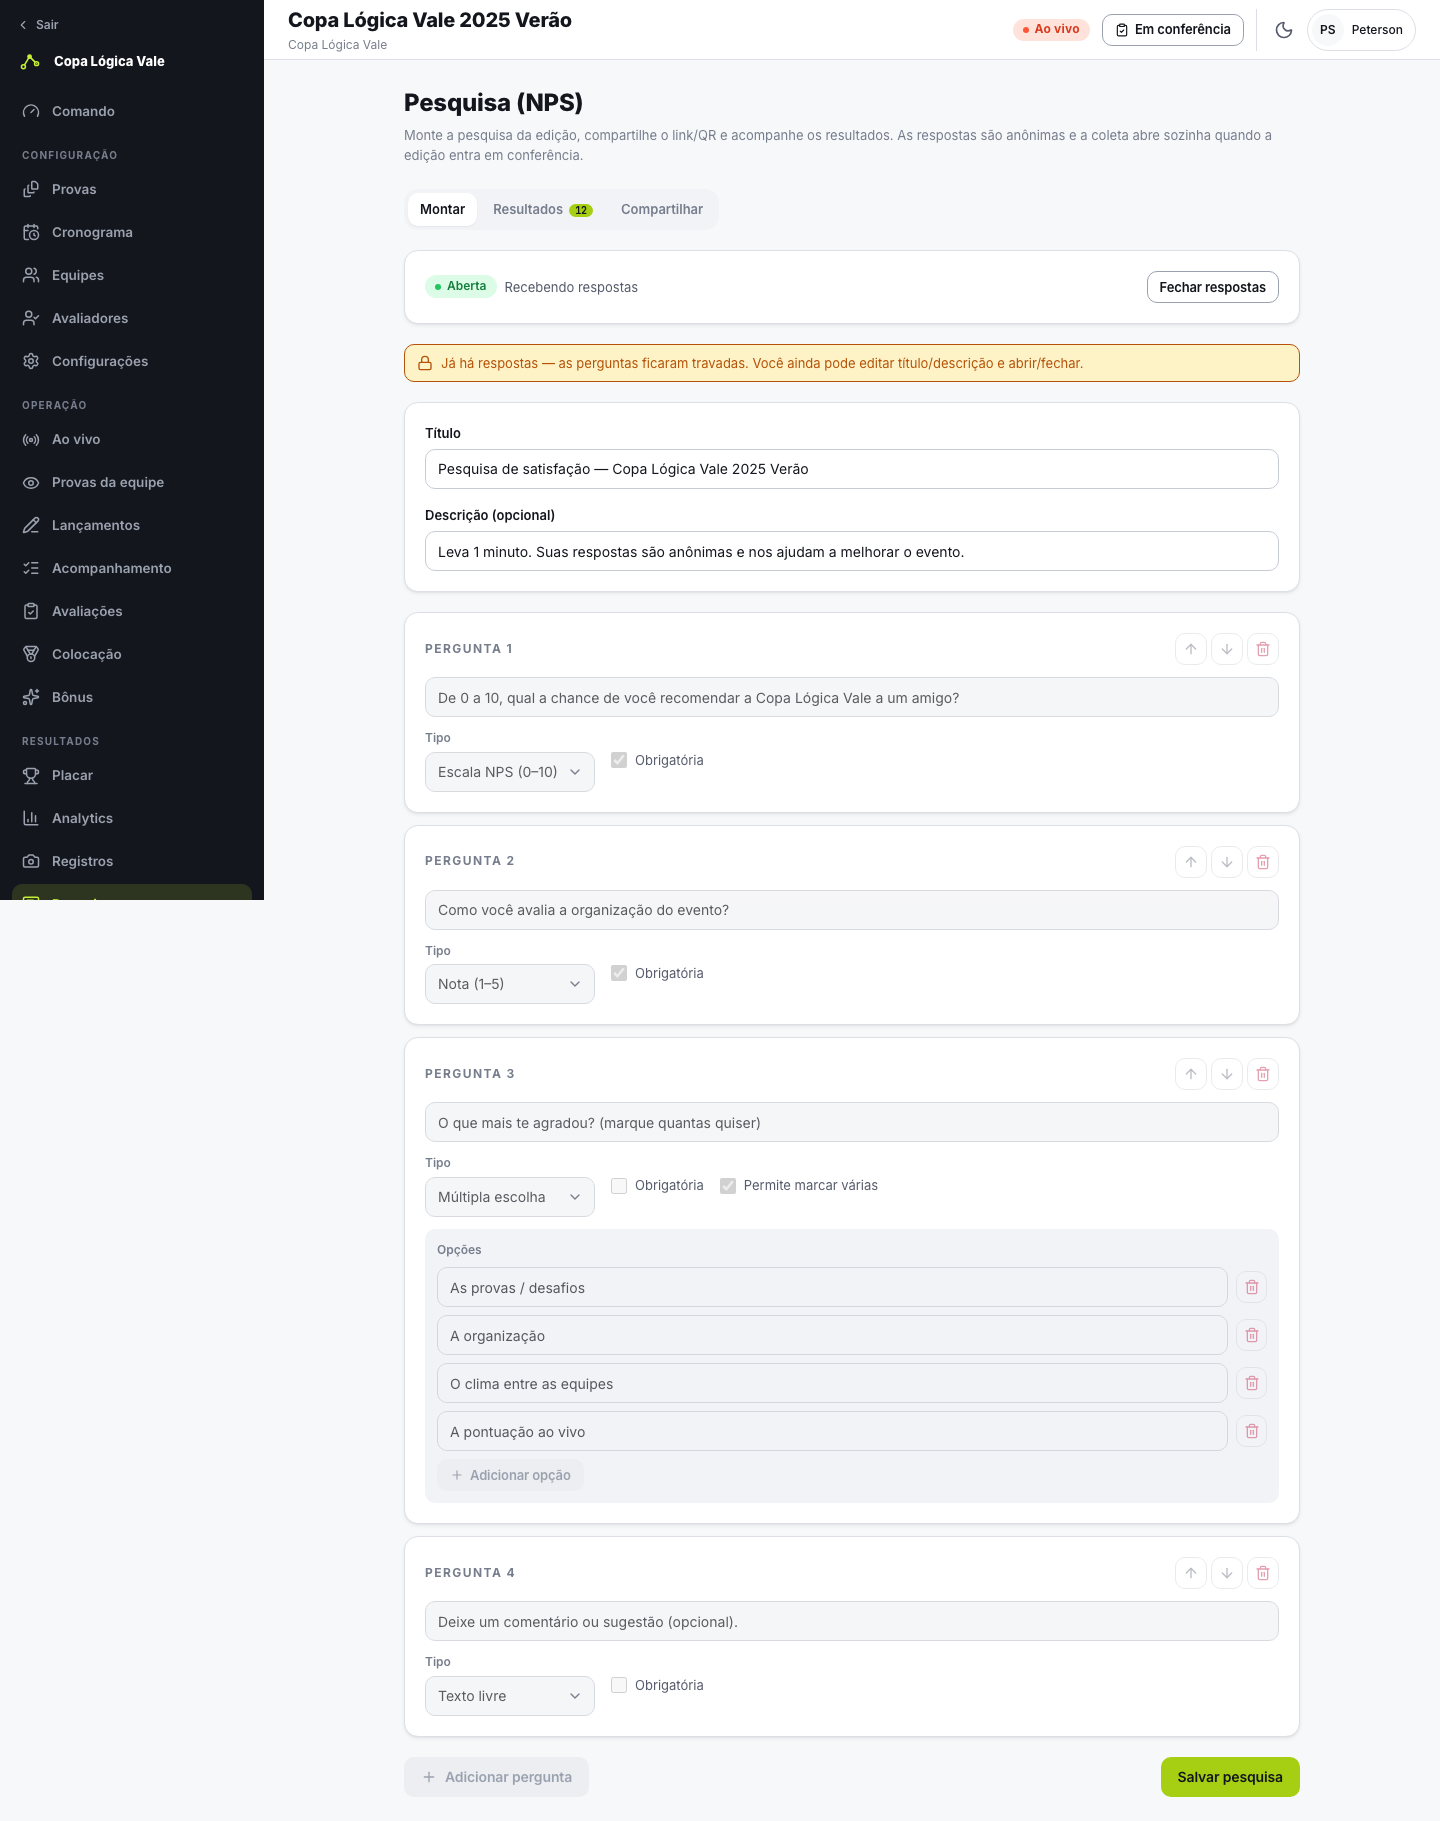Click "Adicionar pergunta" button
This screenshot has width=1440, height=1821.
496,1777
